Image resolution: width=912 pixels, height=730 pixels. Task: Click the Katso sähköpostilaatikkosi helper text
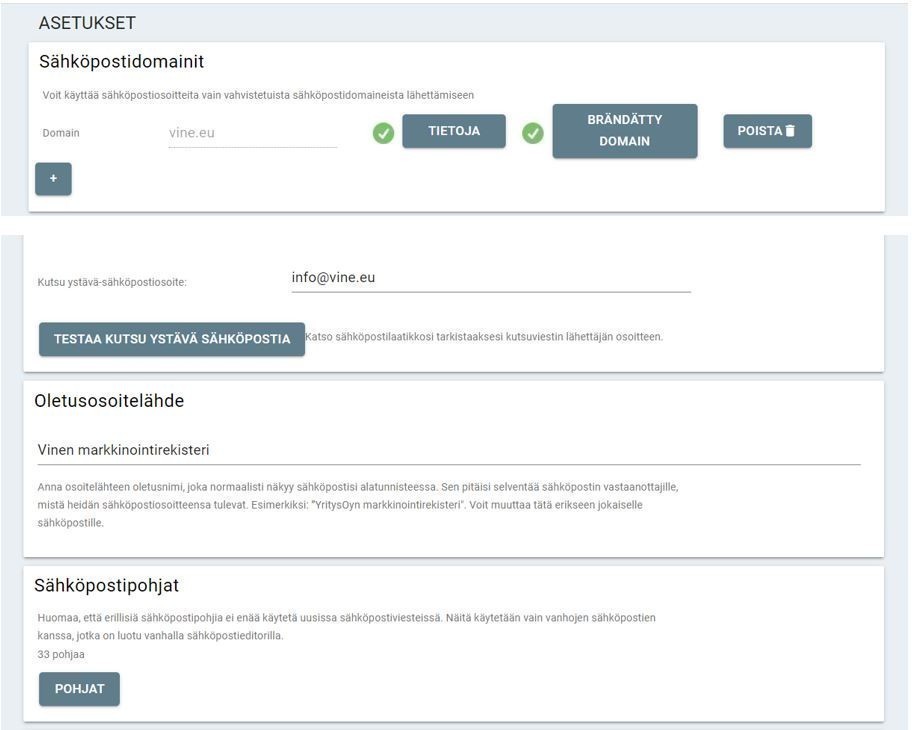484,337
